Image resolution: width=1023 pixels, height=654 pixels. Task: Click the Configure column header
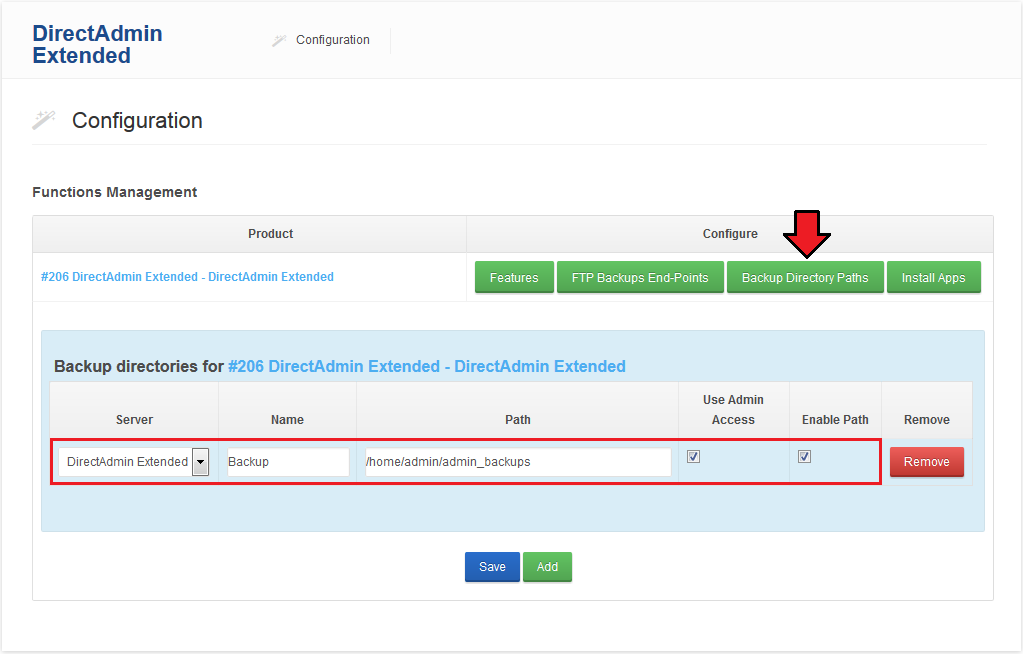(730, 234)
